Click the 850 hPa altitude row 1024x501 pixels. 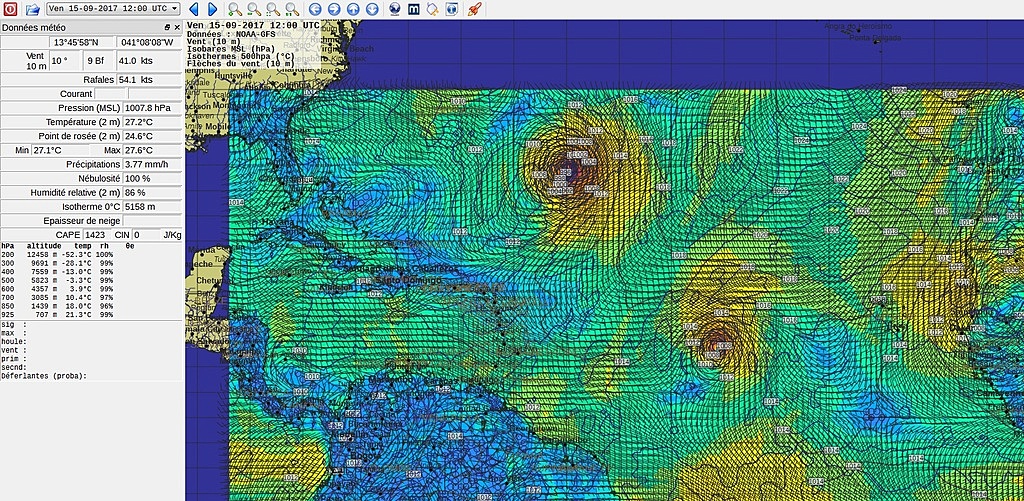(57, 305)
